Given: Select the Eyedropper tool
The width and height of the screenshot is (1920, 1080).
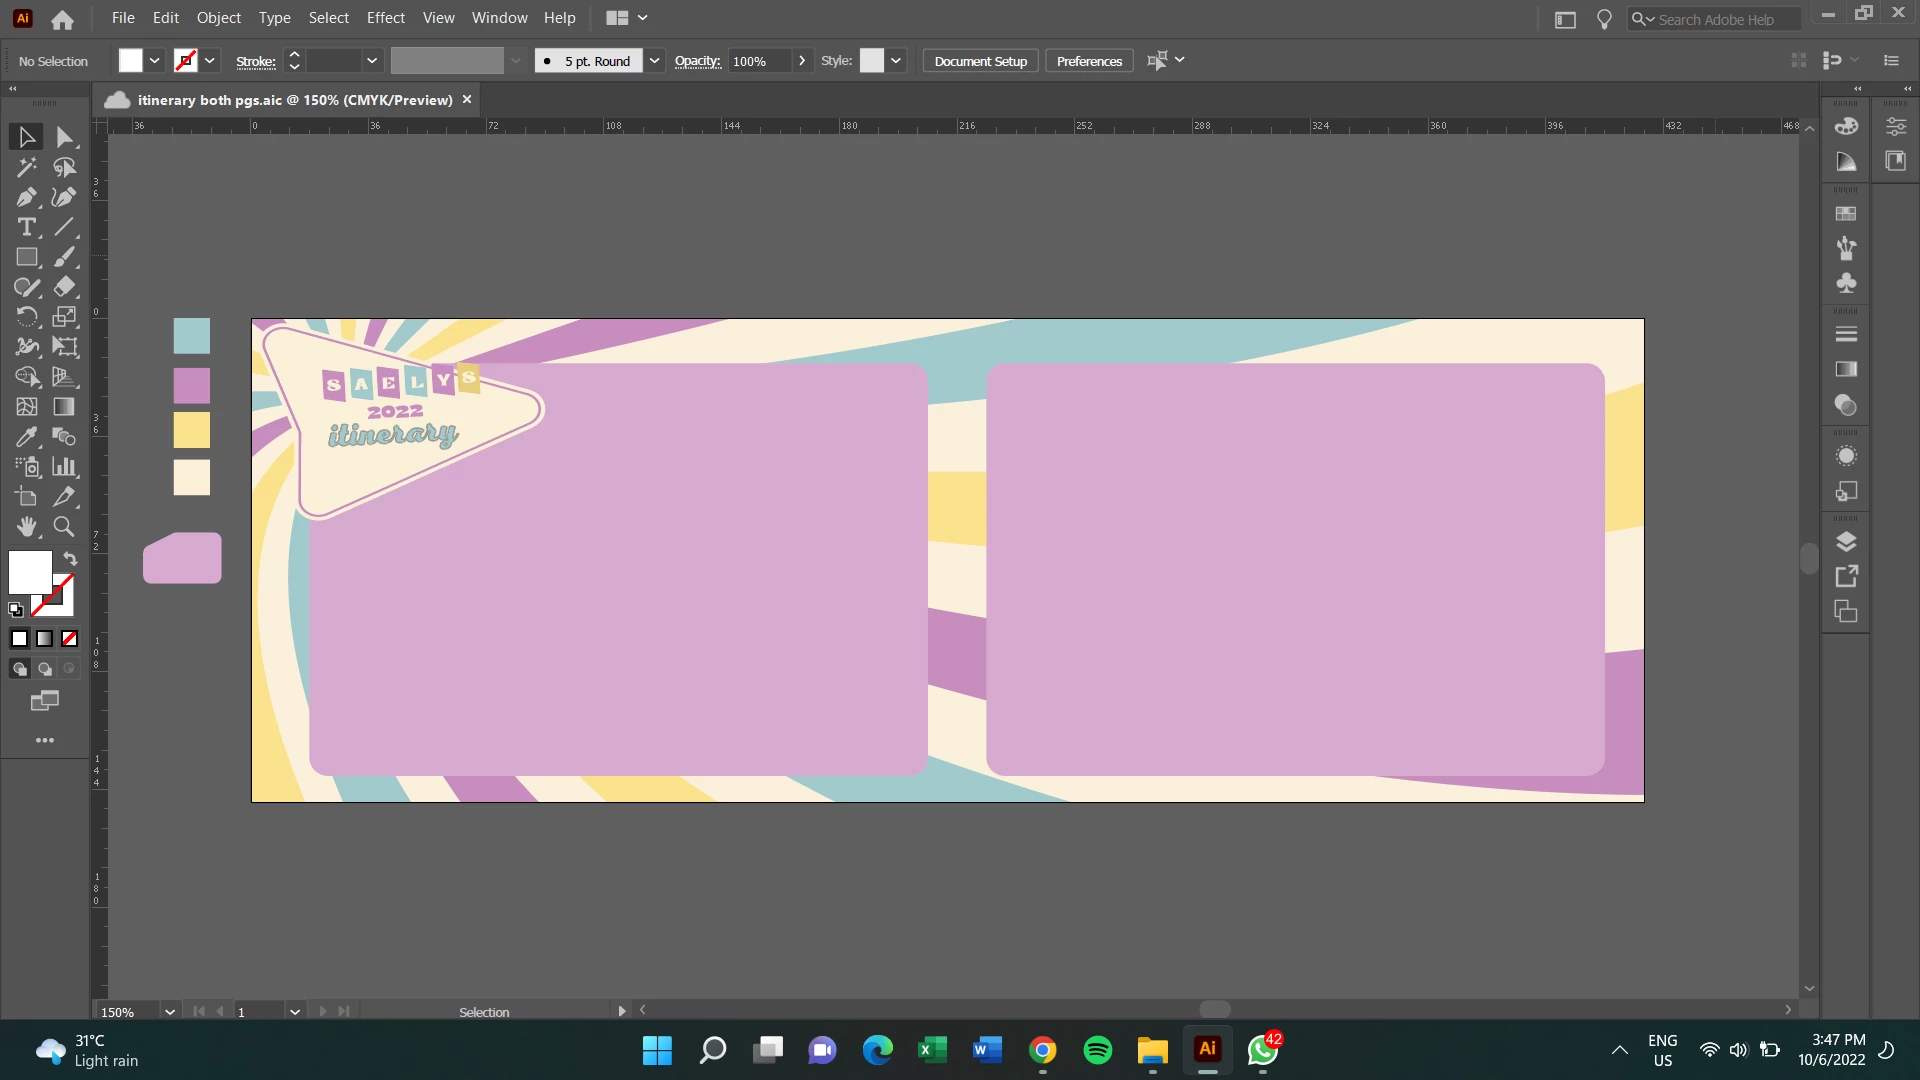Looking at the screenshot, I should point(26,437).
